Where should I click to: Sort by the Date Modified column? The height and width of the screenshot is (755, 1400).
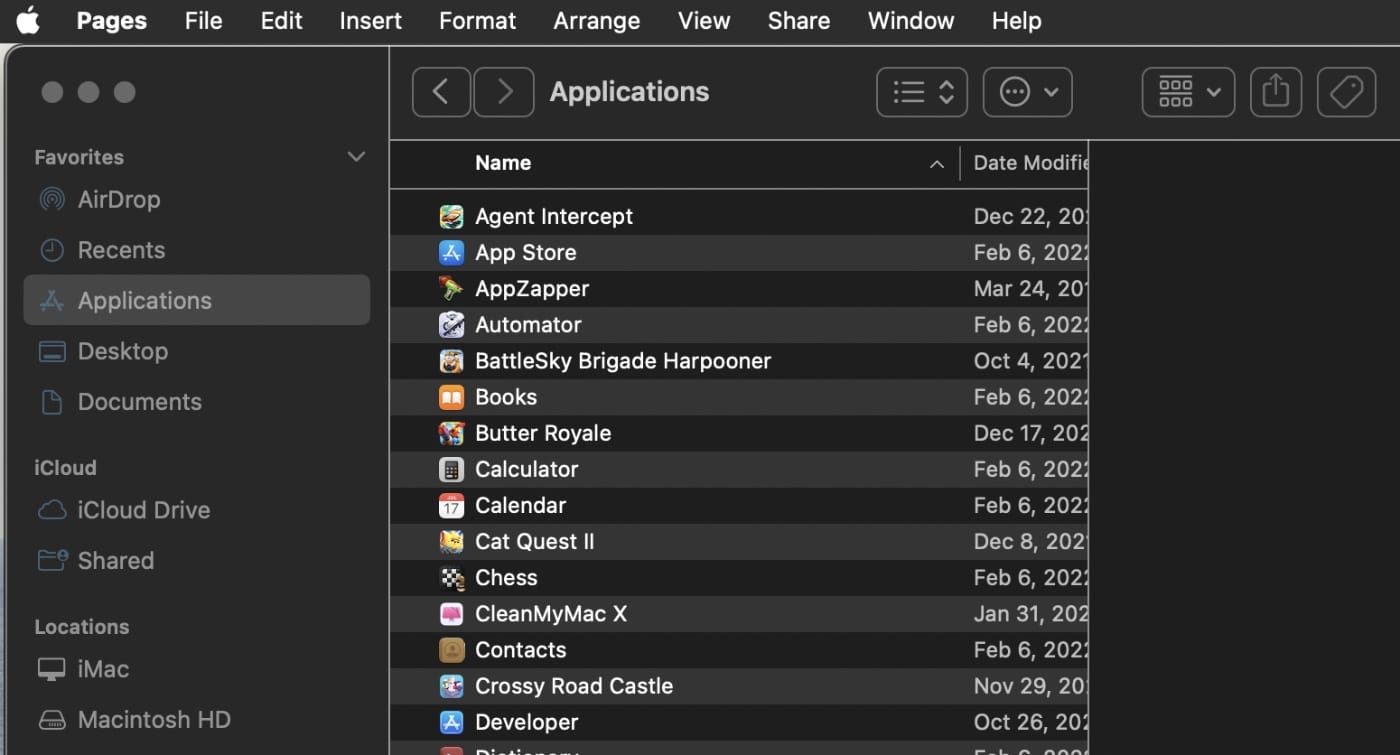1030,163
